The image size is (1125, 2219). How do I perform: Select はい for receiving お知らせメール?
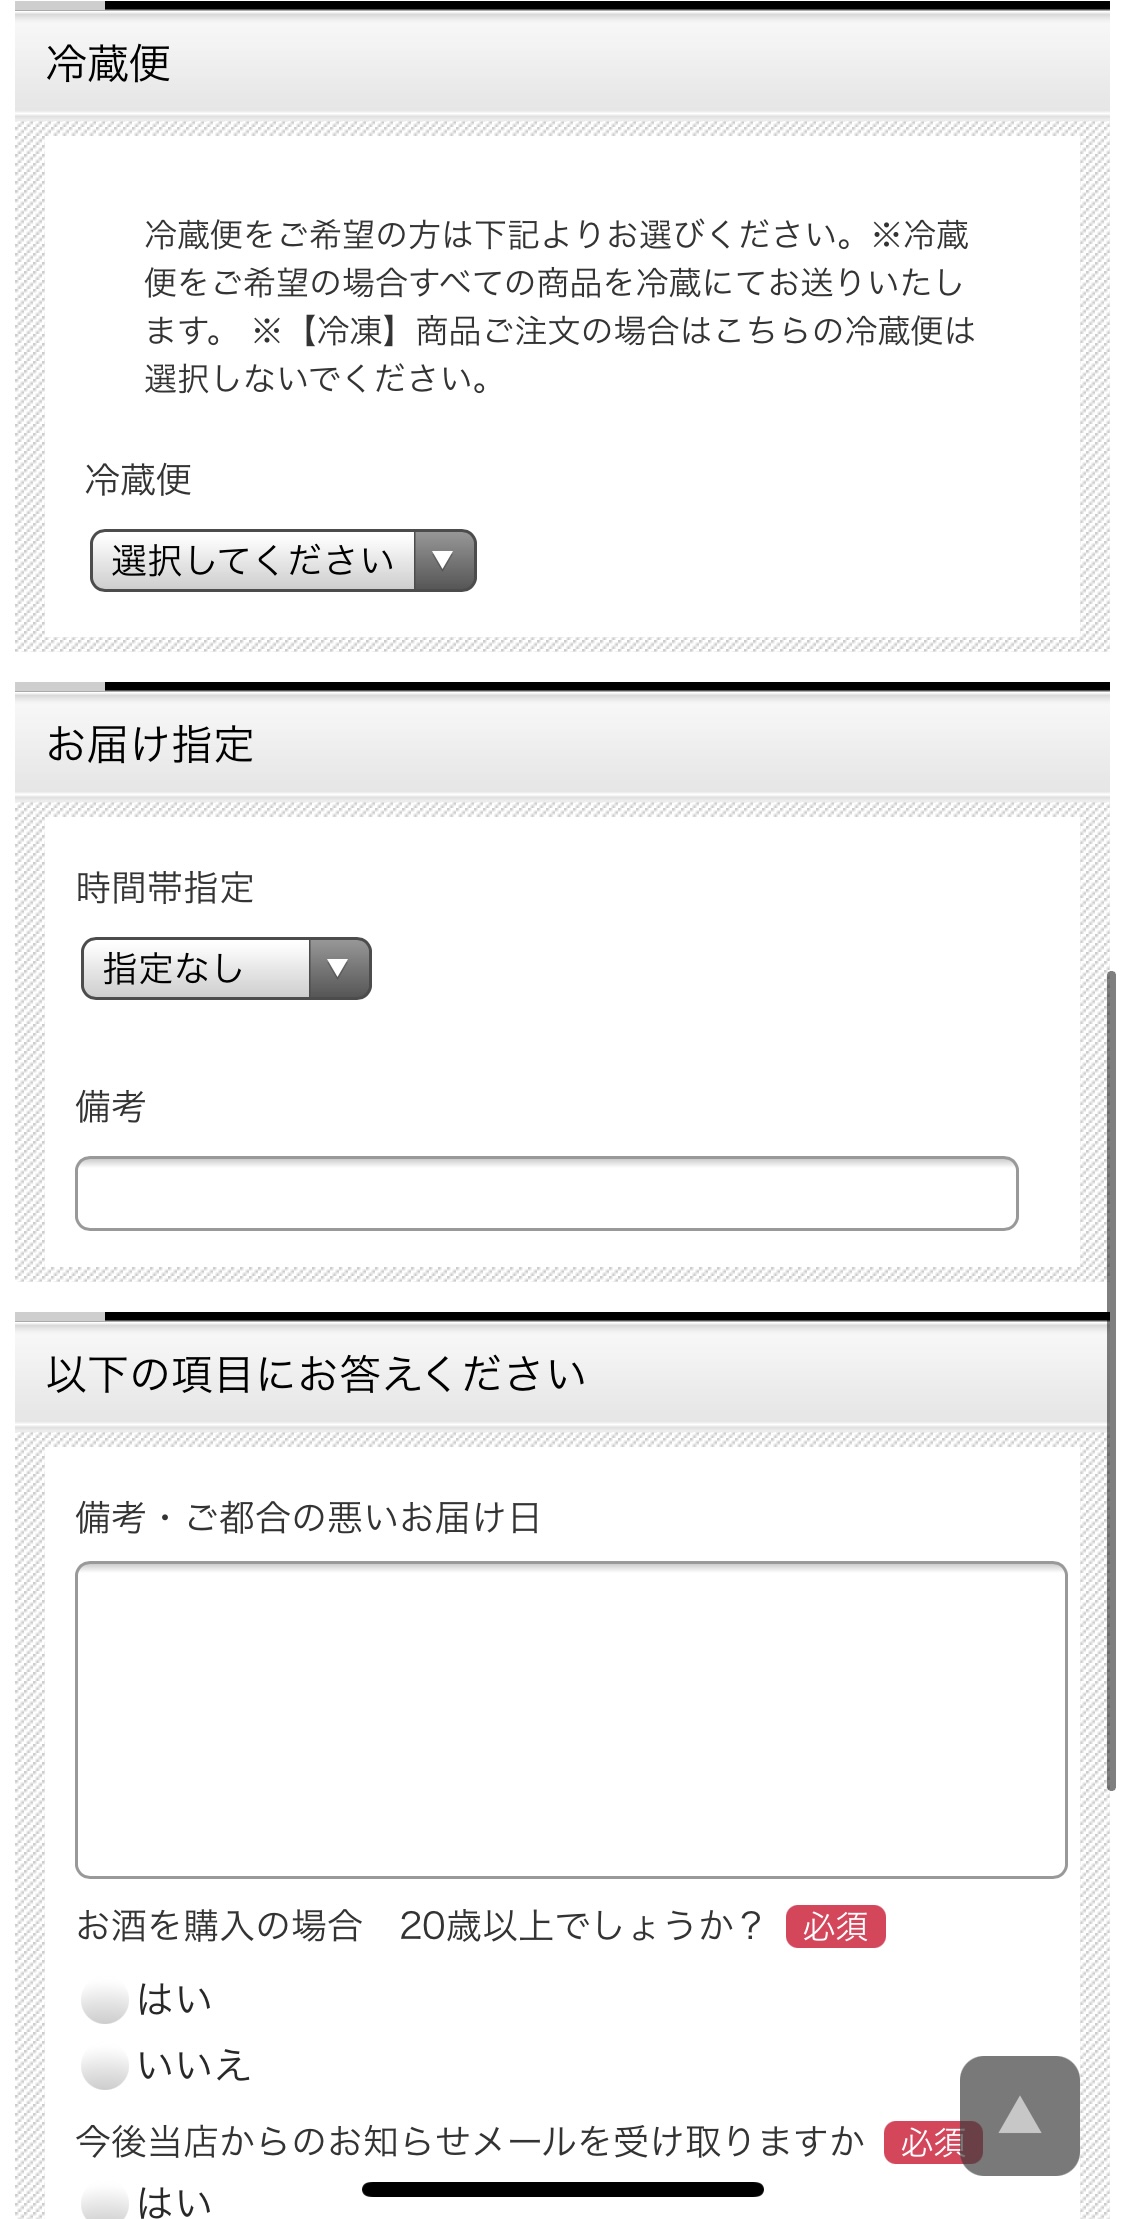coord(104,2200)
